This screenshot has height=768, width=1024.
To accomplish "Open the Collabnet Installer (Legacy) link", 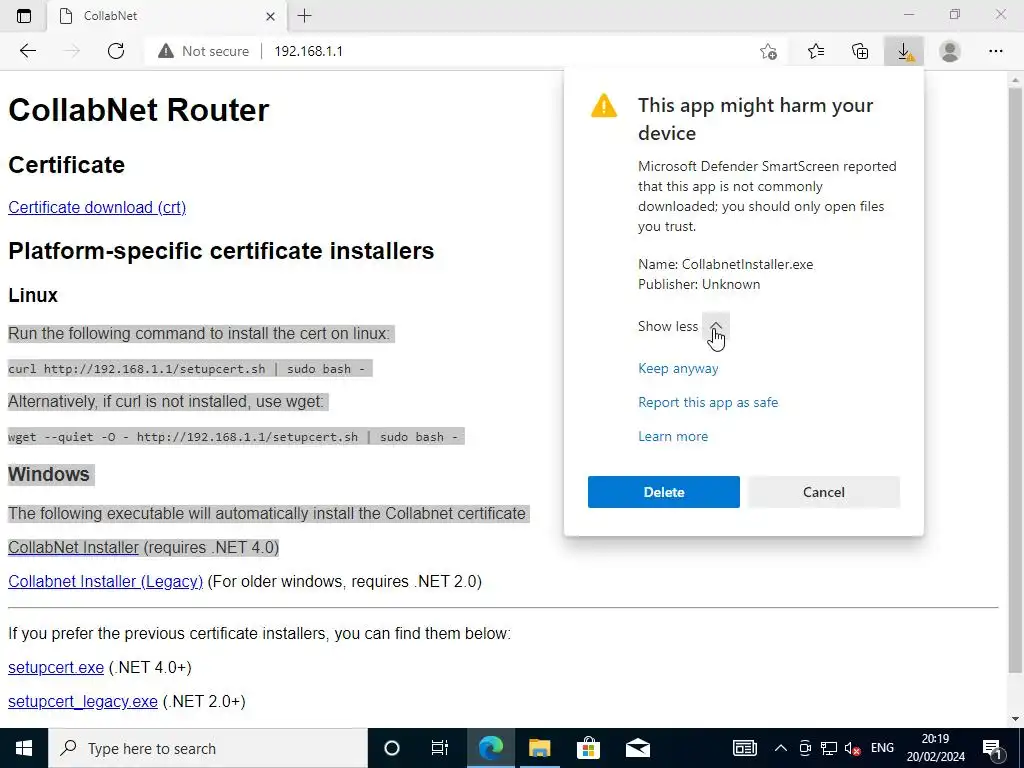I will (x=106, y=581).
